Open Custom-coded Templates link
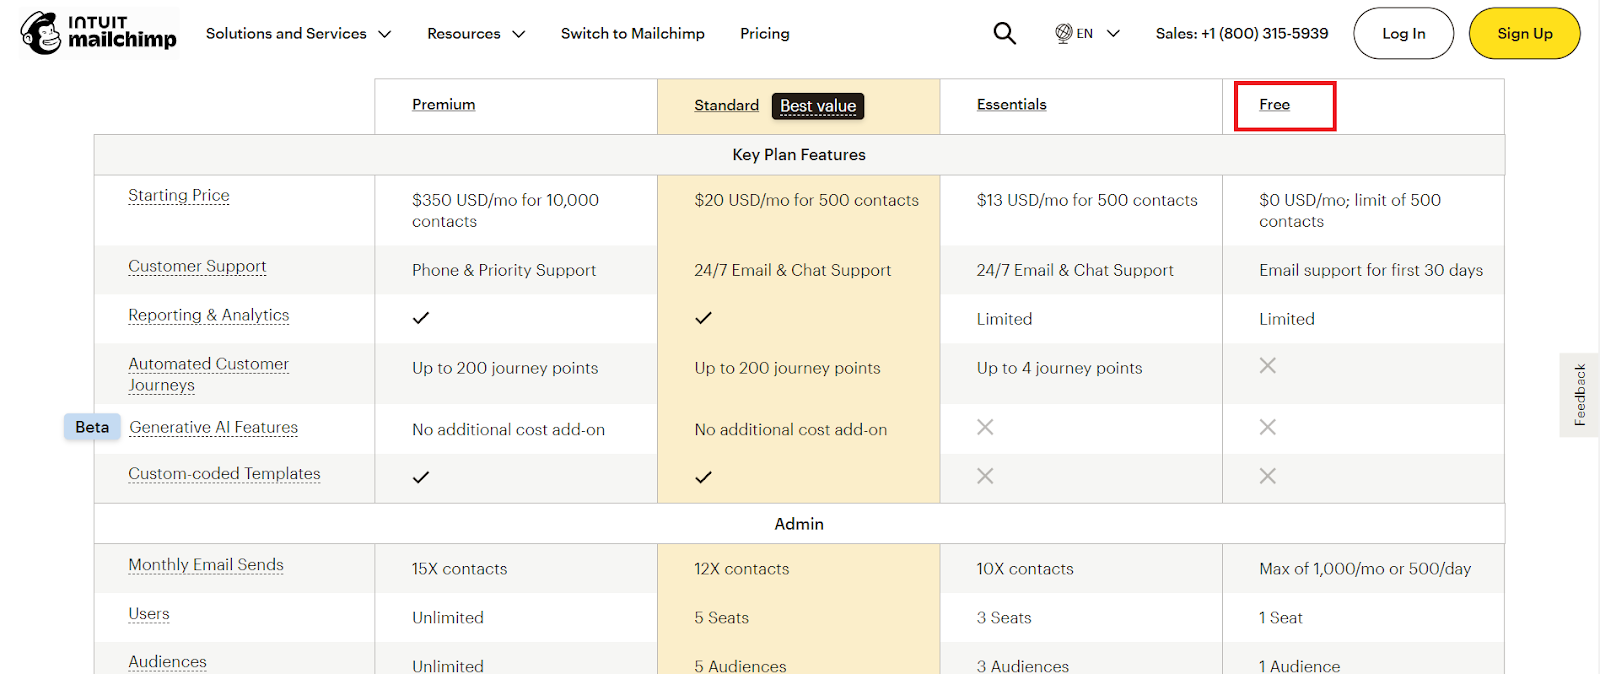Viewport: 1600px width, 674px height. click(224, 473)
